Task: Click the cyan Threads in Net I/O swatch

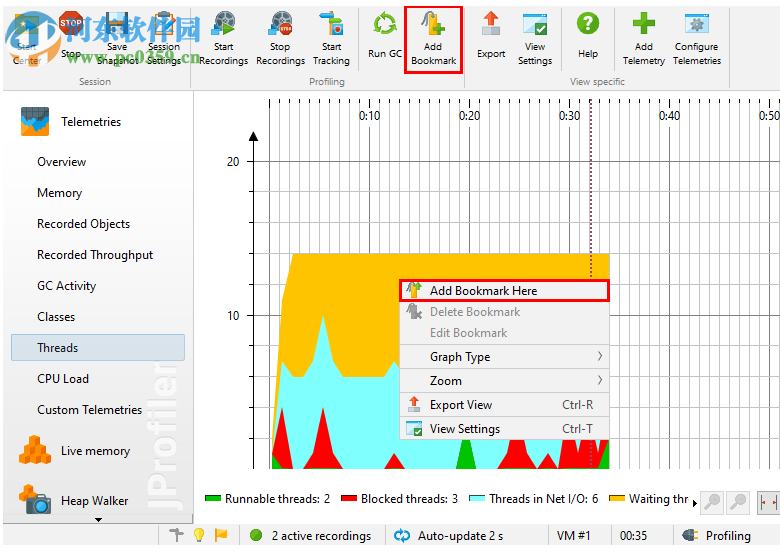Action: [x=477, y=498]
